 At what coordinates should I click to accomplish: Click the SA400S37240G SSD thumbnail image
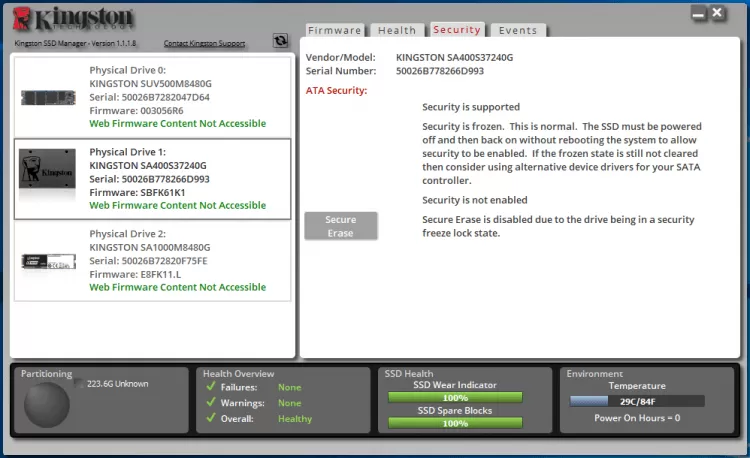click(x=47, y=178)
